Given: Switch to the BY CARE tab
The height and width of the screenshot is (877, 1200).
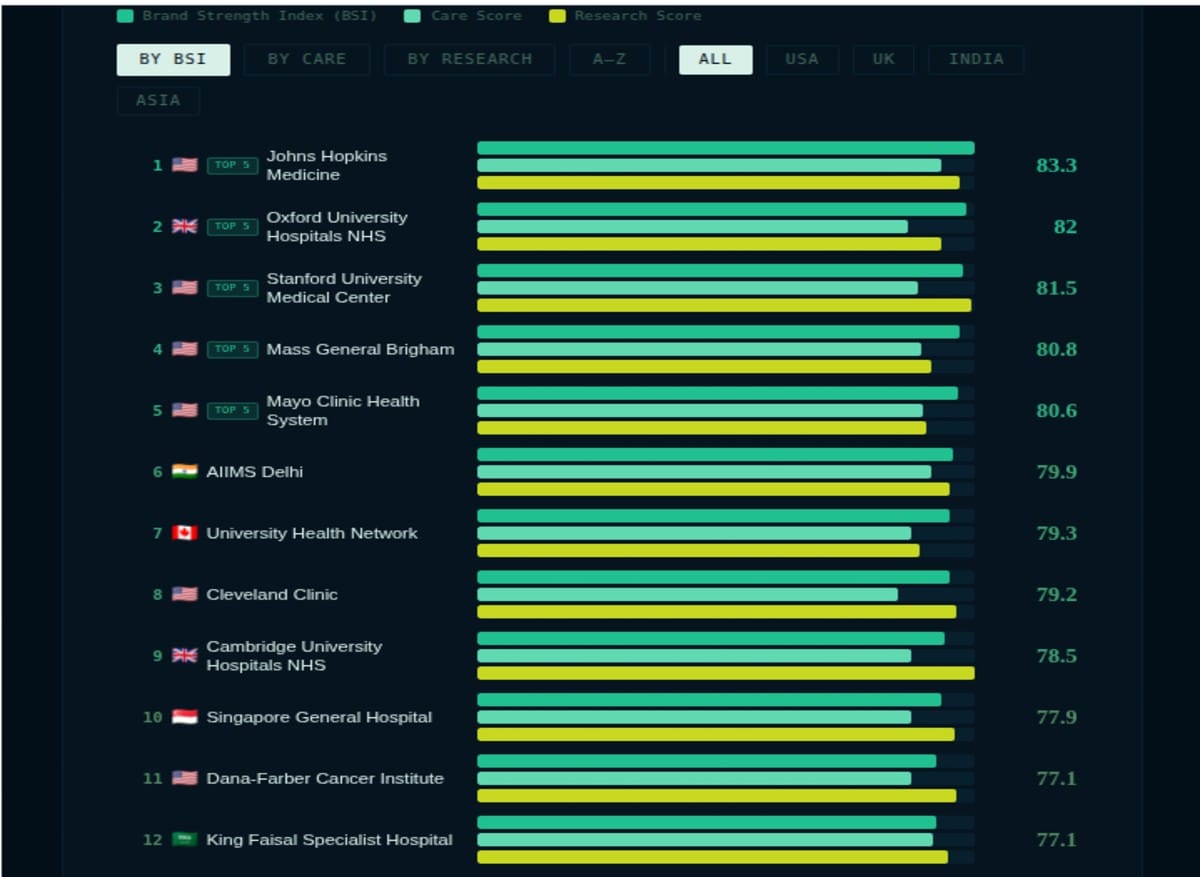Looking at the screenshot, I should (x=306, y=59).
